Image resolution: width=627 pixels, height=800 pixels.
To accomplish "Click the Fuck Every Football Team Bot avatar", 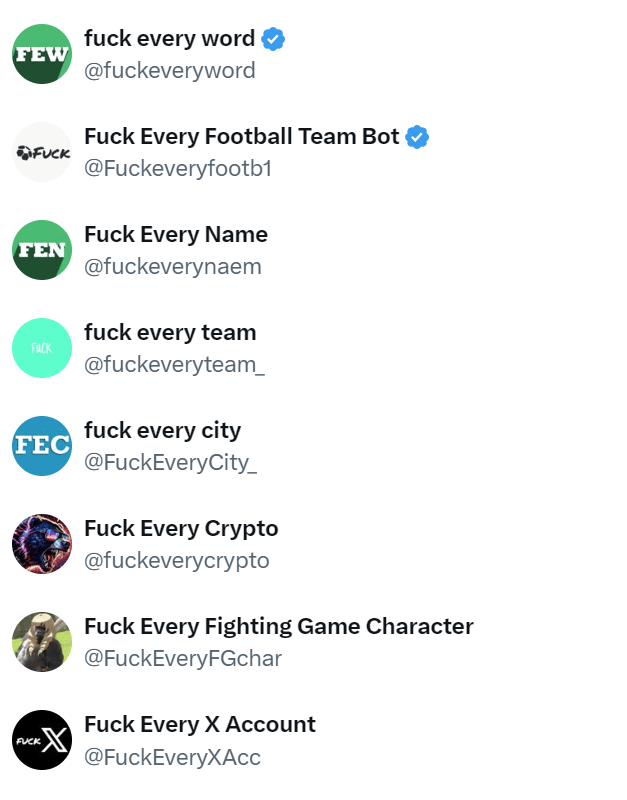I will (42, 152).
